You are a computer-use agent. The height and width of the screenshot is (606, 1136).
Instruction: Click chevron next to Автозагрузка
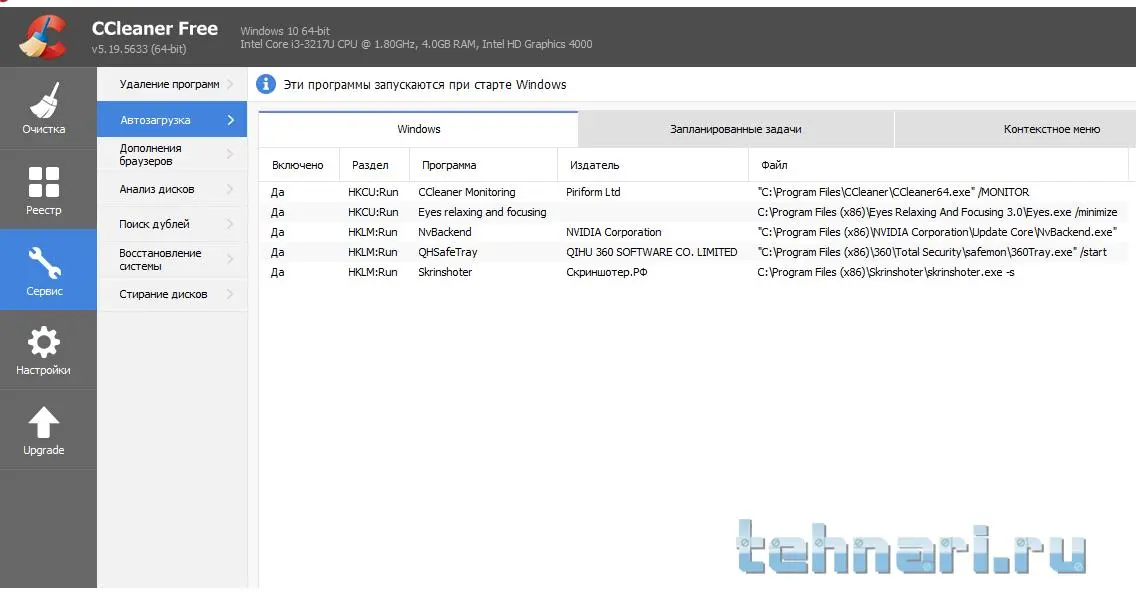[x=230, y=120]
